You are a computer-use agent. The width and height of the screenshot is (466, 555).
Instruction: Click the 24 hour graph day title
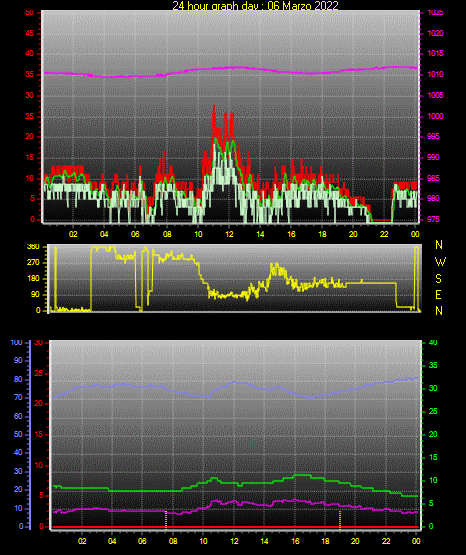[255, 6]
